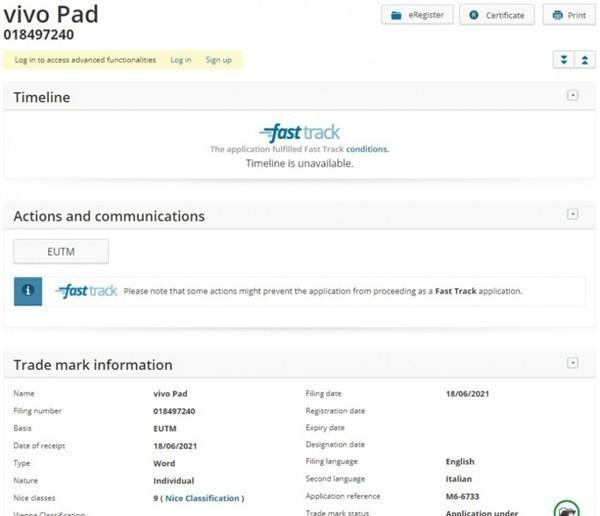Open the eRegister folder button
The width and height of the screenshot is (600, 516).
tap(417, 15)
